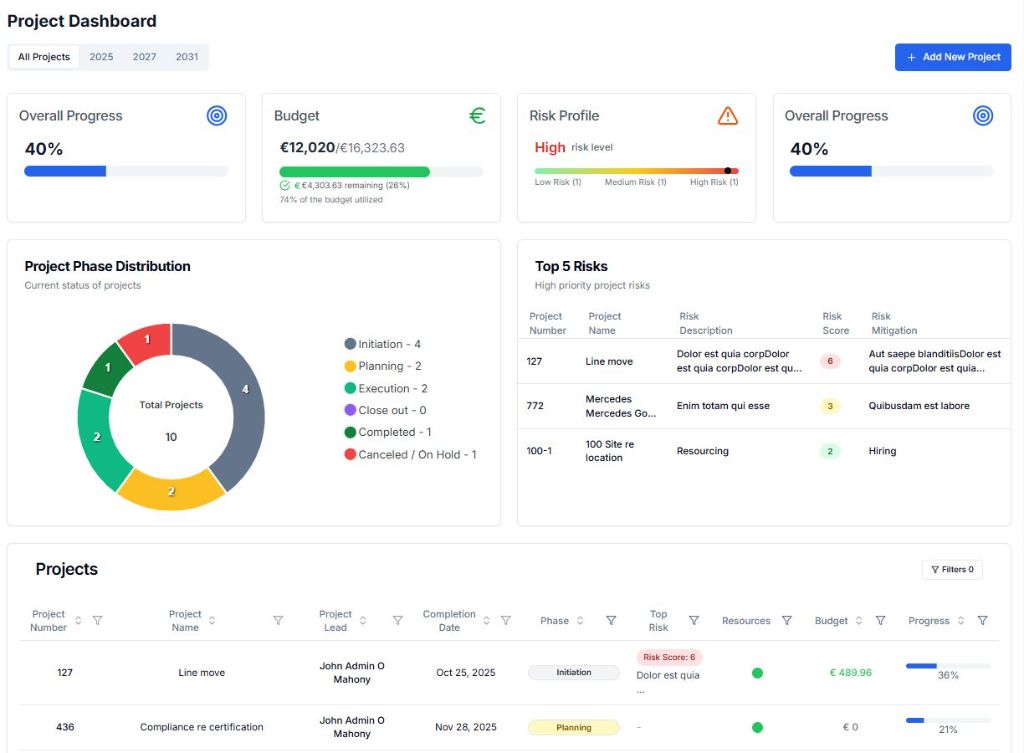The height and width of the screenshot is (753, 1024).
Task: Open the filter funnel for Resources column
Action: (x=787, y=620)
